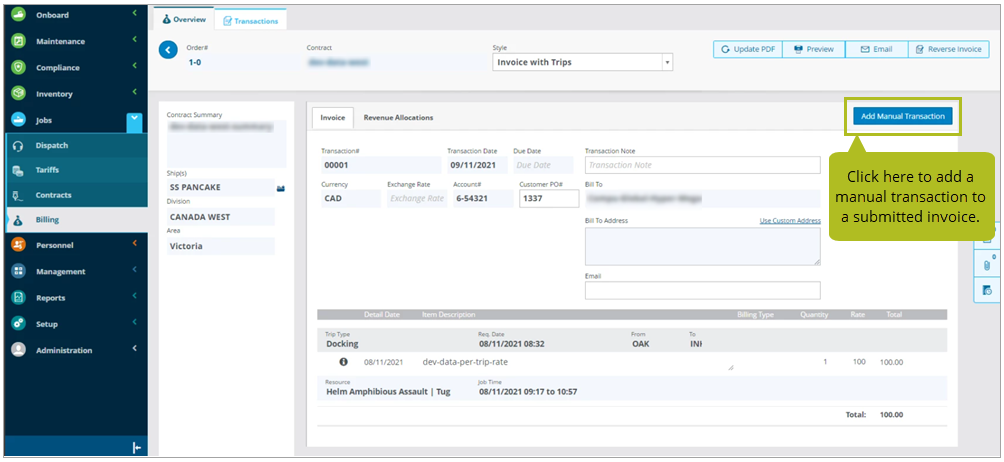Image resolution: width=1004 pixels, height=462 pixels.
Task: Select the Invoice tab
Action: [x=333, y=118]
